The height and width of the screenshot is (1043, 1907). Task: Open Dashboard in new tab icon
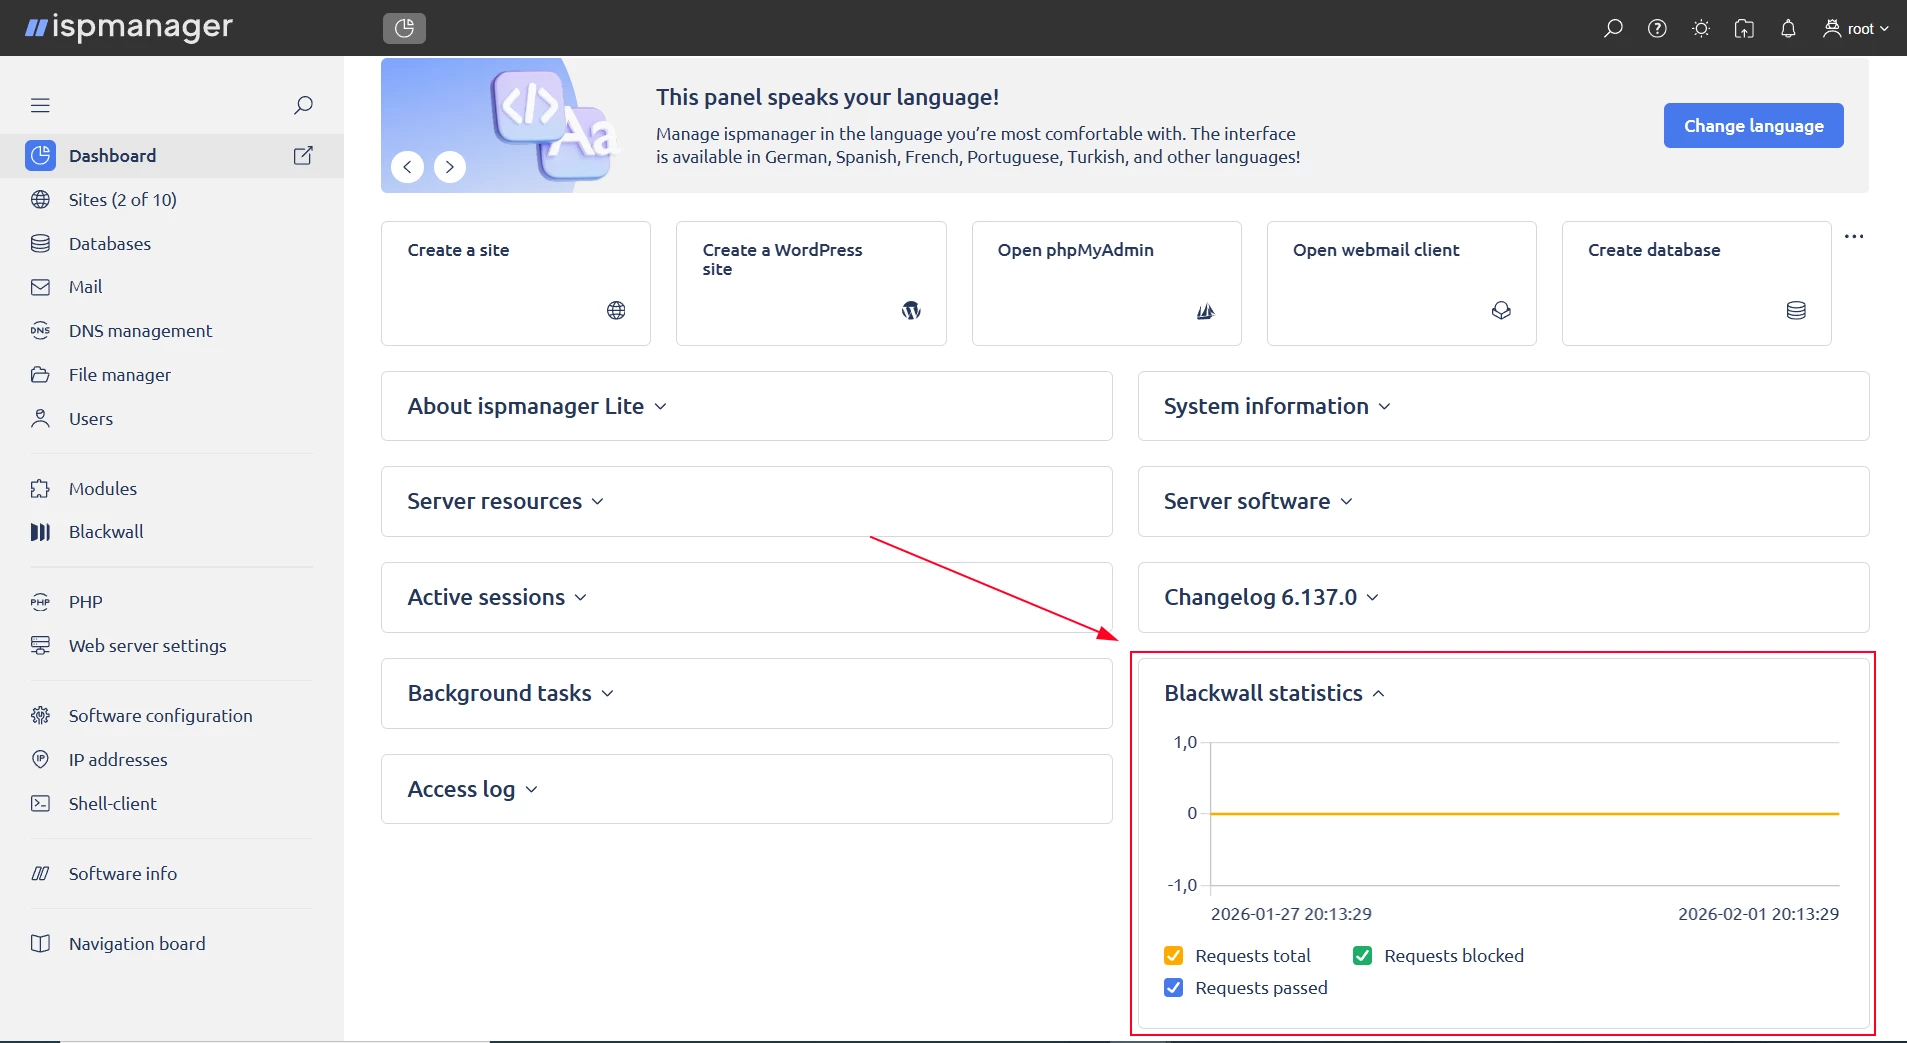coord(303,156)
